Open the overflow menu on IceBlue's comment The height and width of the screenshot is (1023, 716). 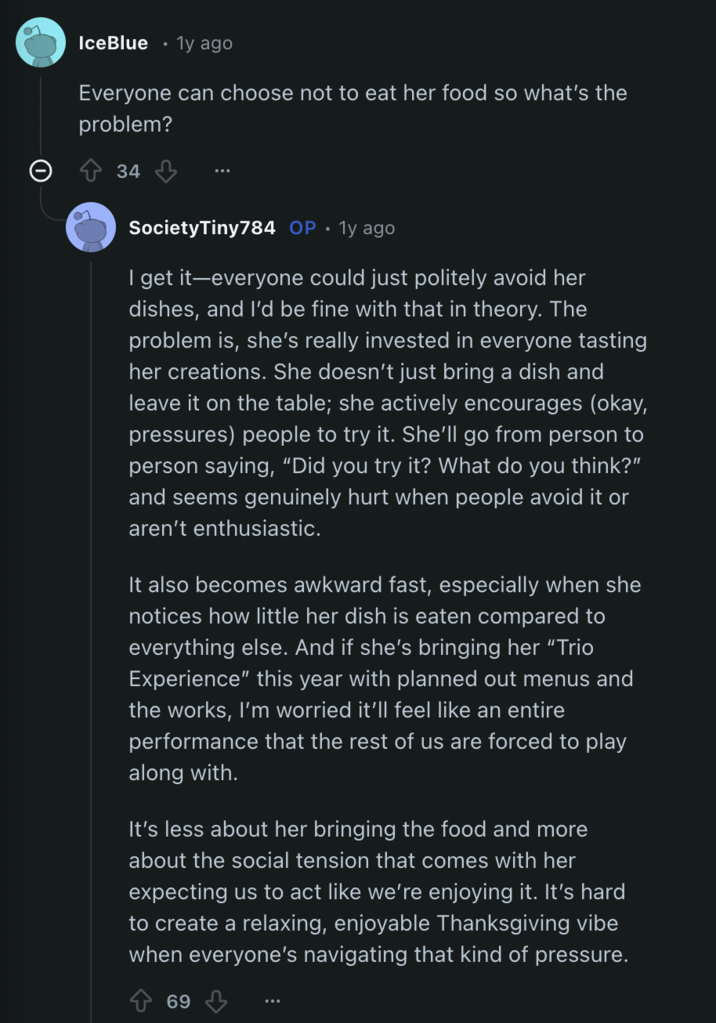click(x=221, y=171)
